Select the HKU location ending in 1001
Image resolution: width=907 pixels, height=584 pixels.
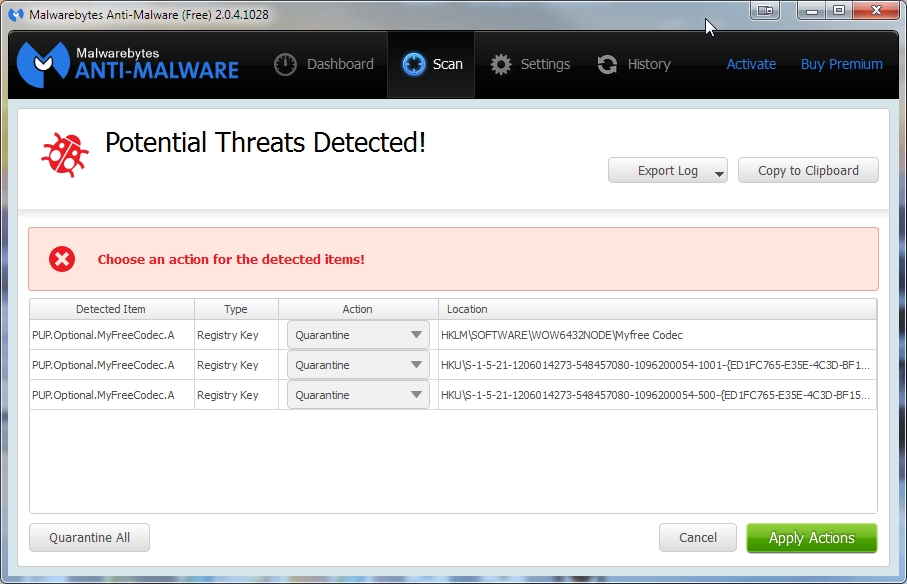(655, 365)
